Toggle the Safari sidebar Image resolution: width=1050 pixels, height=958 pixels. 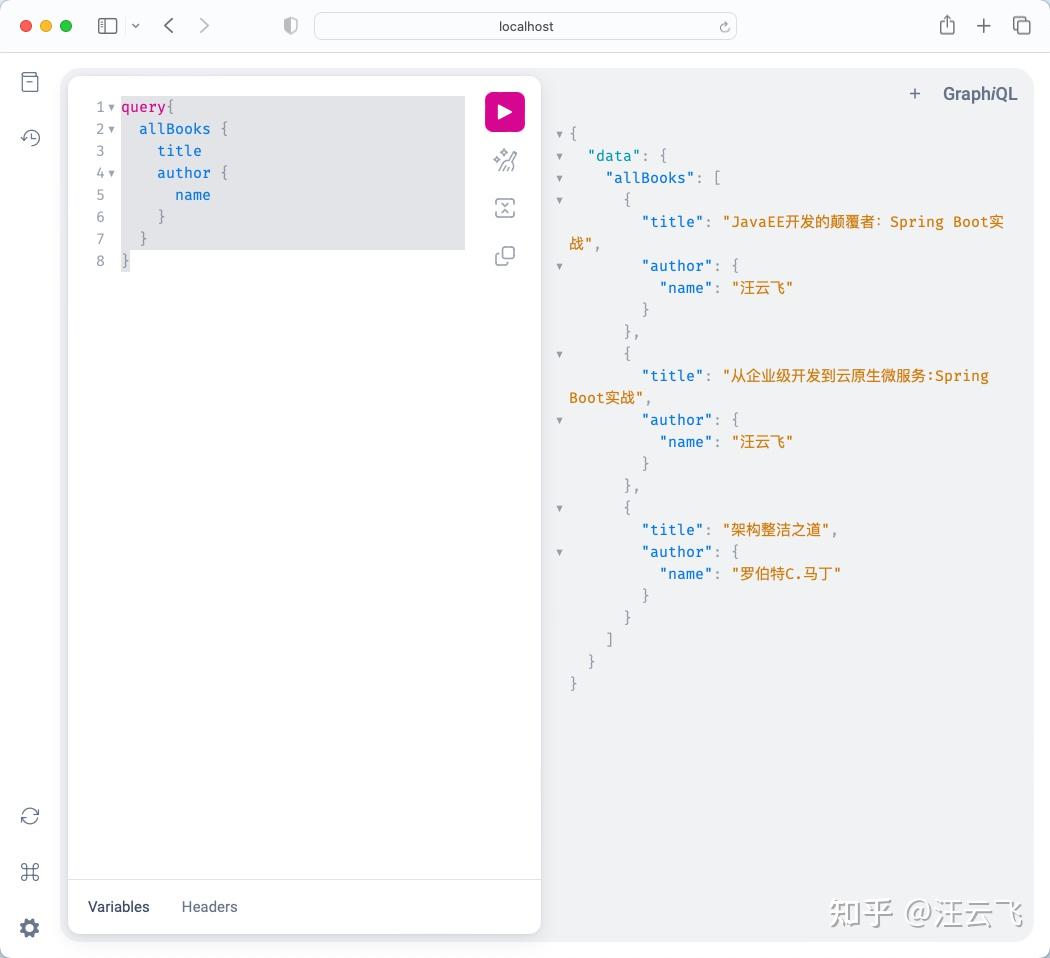pyautogui.click(x=107, y=25)
